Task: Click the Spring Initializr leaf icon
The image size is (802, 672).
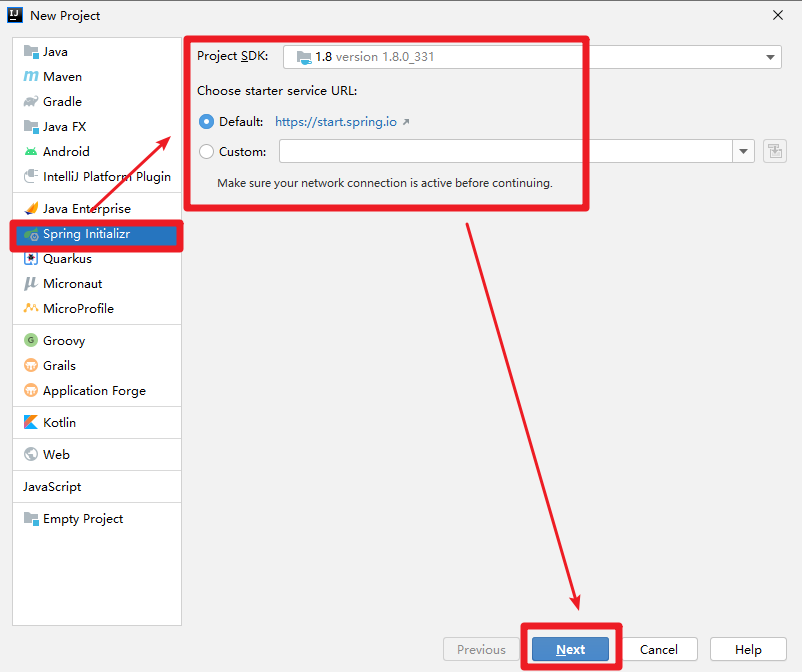Action: [31, 234]
